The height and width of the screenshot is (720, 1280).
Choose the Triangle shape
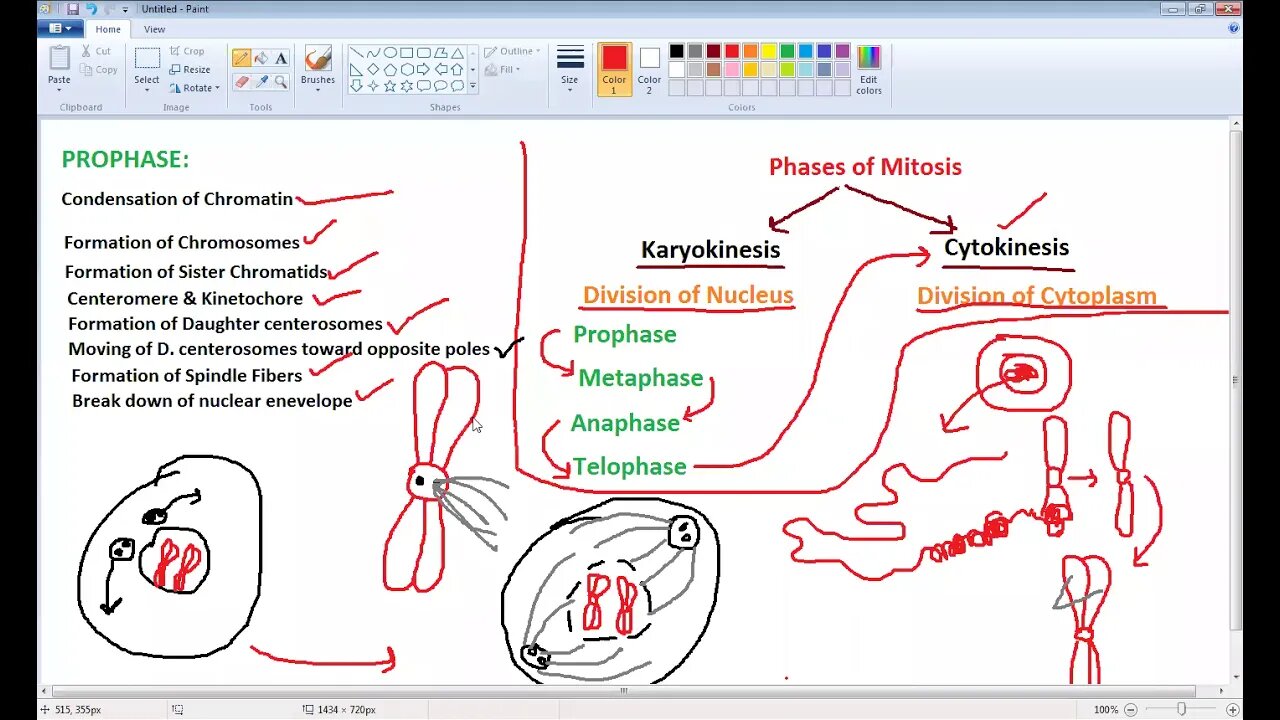457,53
